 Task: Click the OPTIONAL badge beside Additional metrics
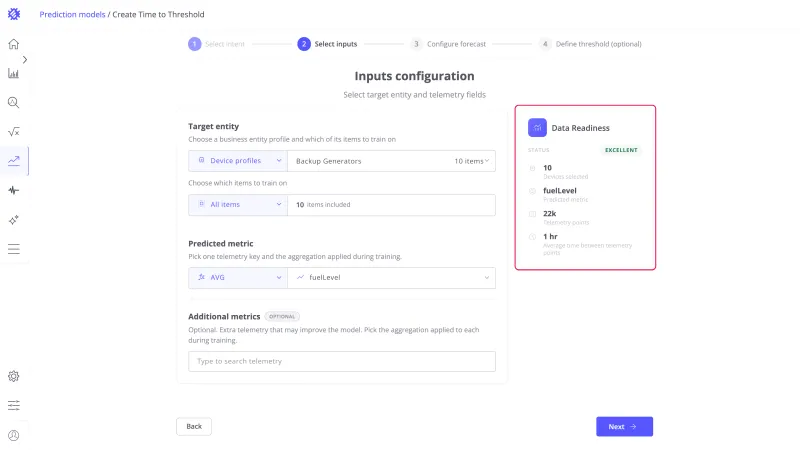(x=282, y=316)
